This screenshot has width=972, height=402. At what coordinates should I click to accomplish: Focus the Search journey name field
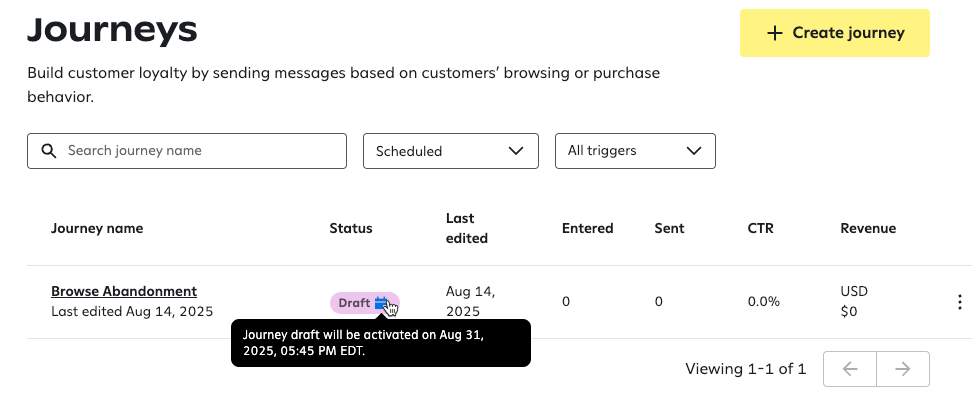click(x=200, y=151)
